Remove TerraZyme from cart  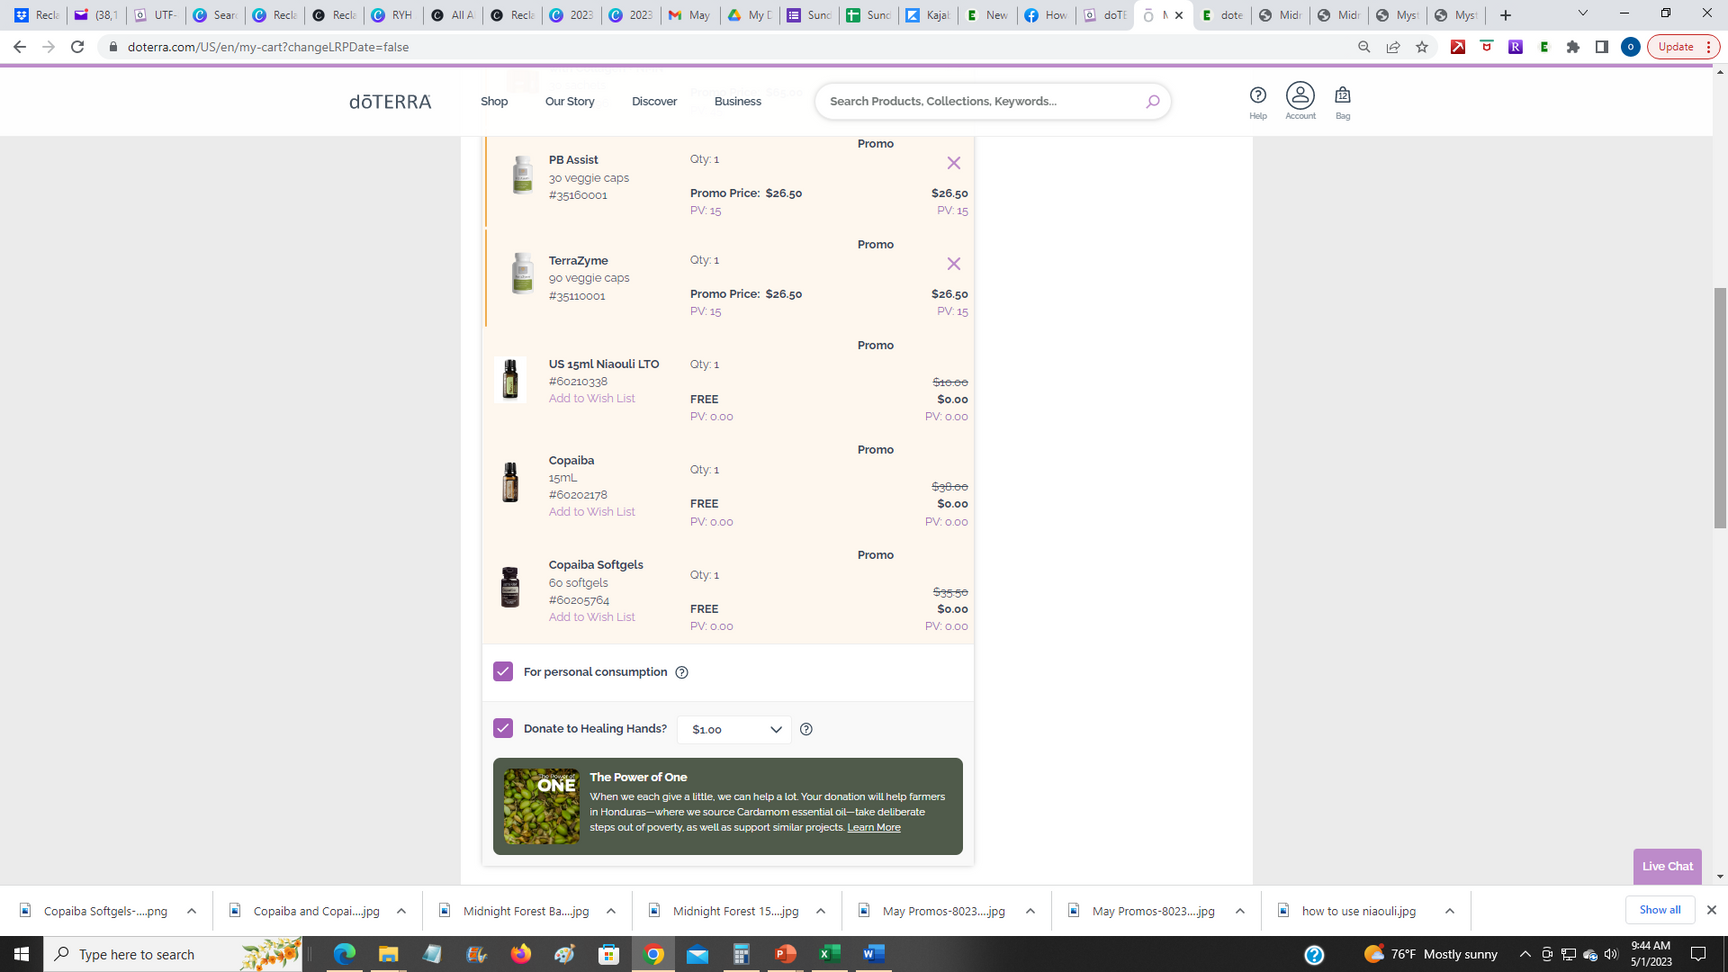[x=953, y=264]
